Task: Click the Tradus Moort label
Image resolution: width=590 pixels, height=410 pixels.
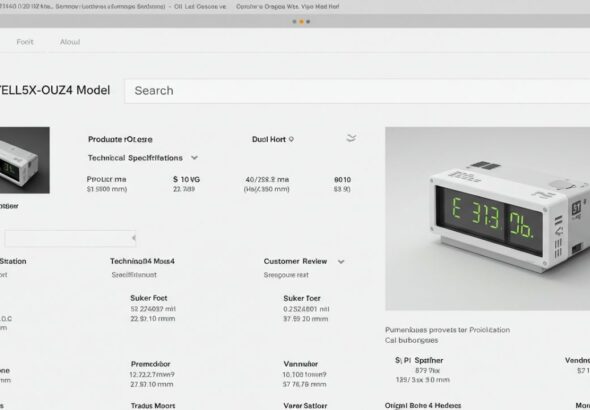Action: [x=153, y=405]
